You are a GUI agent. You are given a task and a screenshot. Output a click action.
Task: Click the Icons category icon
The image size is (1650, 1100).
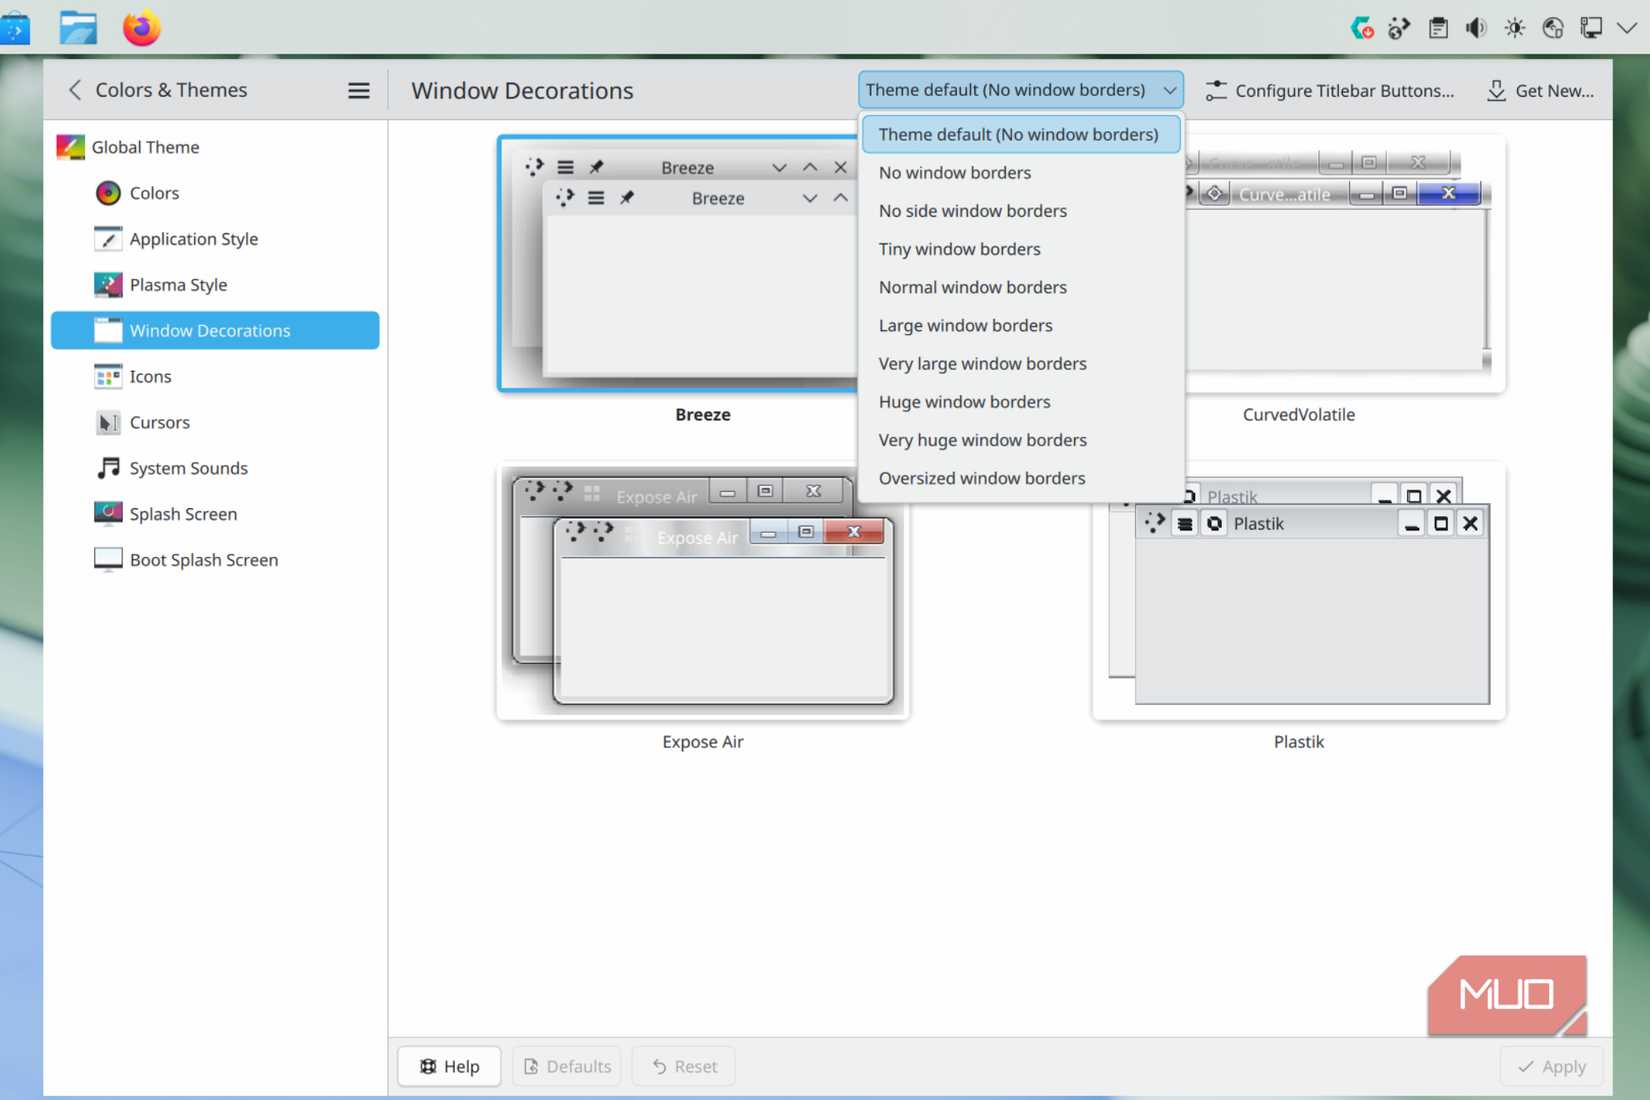[108, 377]
